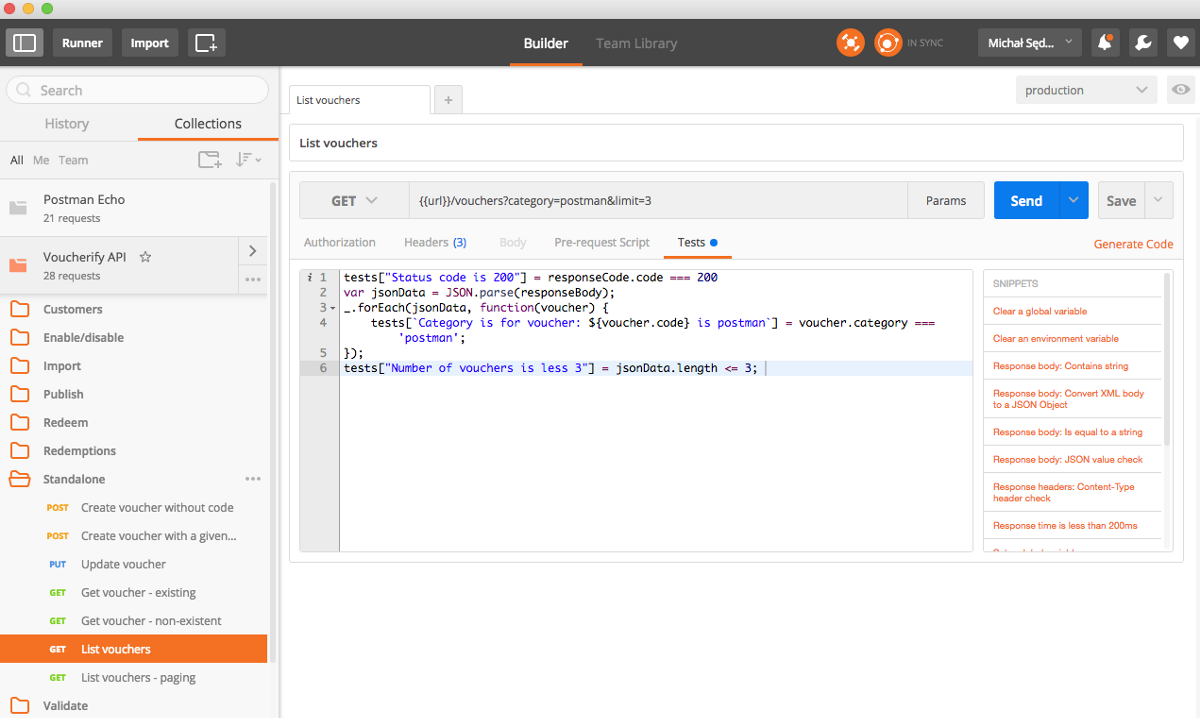Switch to the Authorization tab
Screen dimensions: 1200x718
pyautogui.click(x=340, y=242)
